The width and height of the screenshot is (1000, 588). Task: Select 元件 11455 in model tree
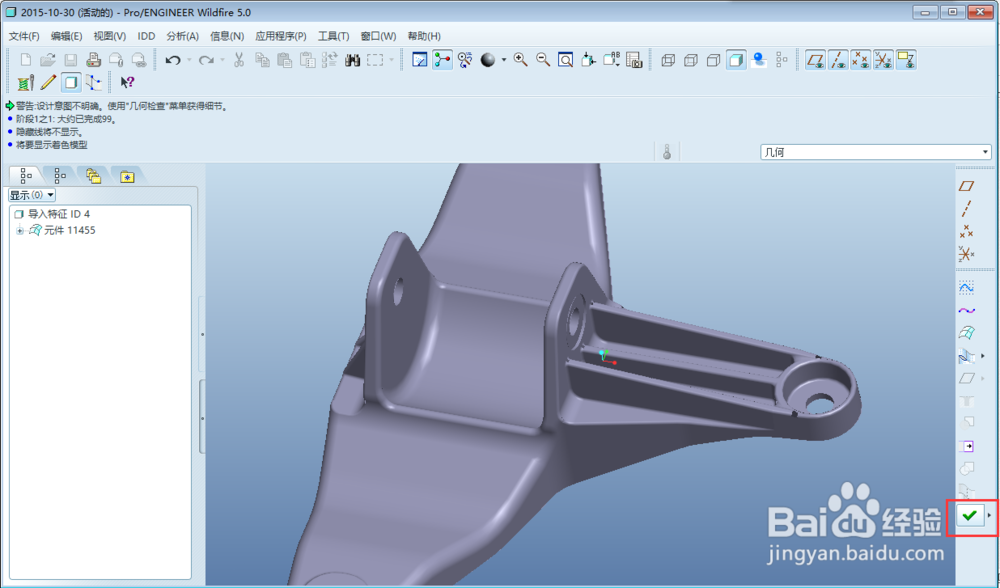[62, 231]
